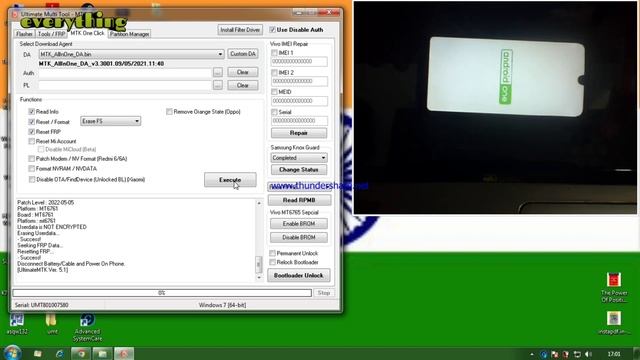Click the Disable BROM button
The height and width of the screenshot is (360, 640).
[299, 237]
